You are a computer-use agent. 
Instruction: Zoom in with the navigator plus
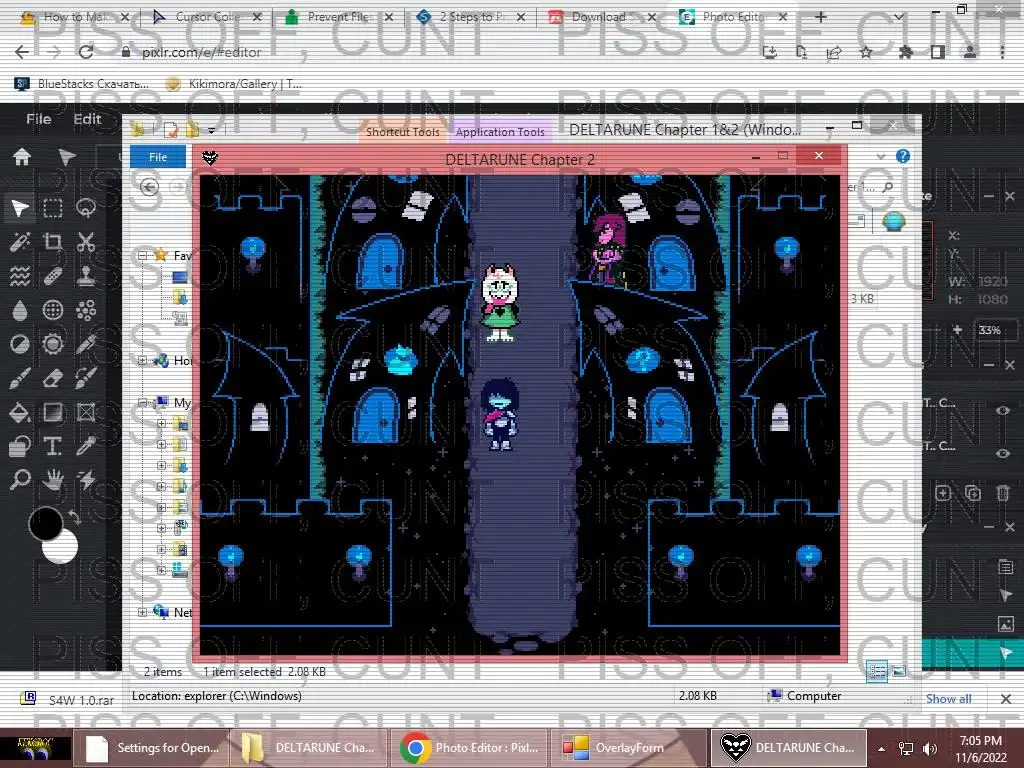click(x=957, y=330)
